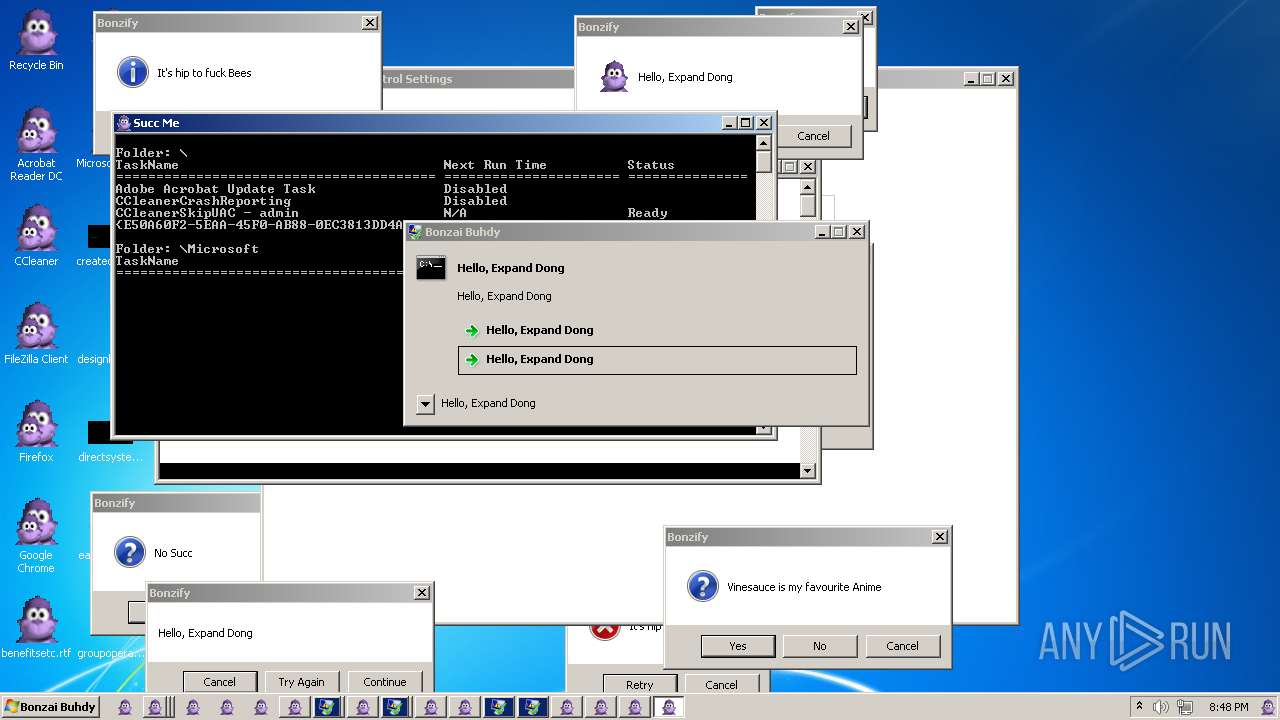Click Cancel left of Try Again
This screenshot has width=1280, height=720.
point(220,682)
